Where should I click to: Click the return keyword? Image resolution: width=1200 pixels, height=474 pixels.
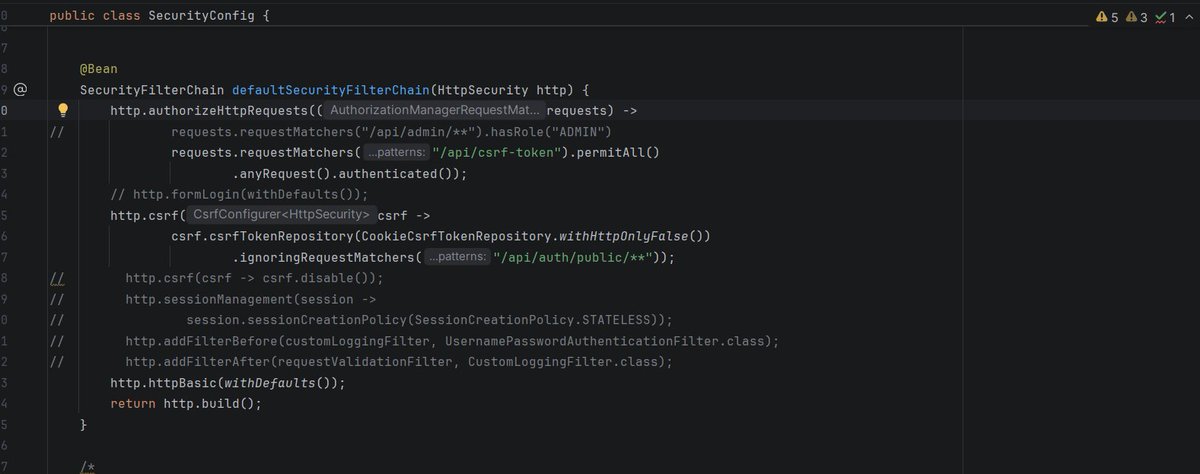133,403
